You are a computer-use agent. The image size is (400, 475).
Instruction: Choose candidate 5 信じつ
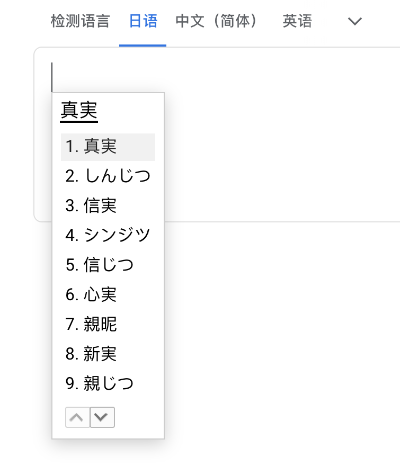click(108, 265)
